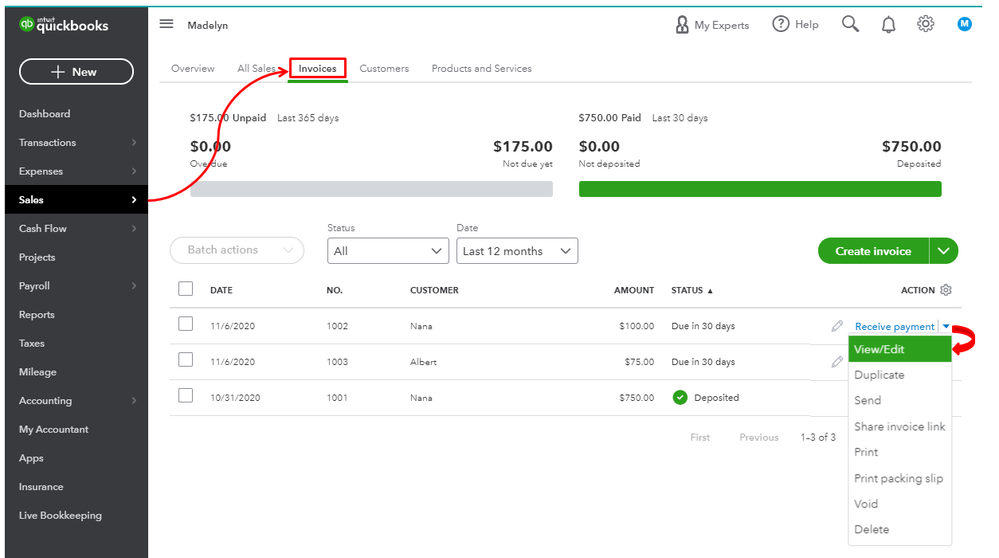Click the pencil icon for invoice 1003
The height and width of the screenshot is (558, 999).
click(x=837, y=362)
